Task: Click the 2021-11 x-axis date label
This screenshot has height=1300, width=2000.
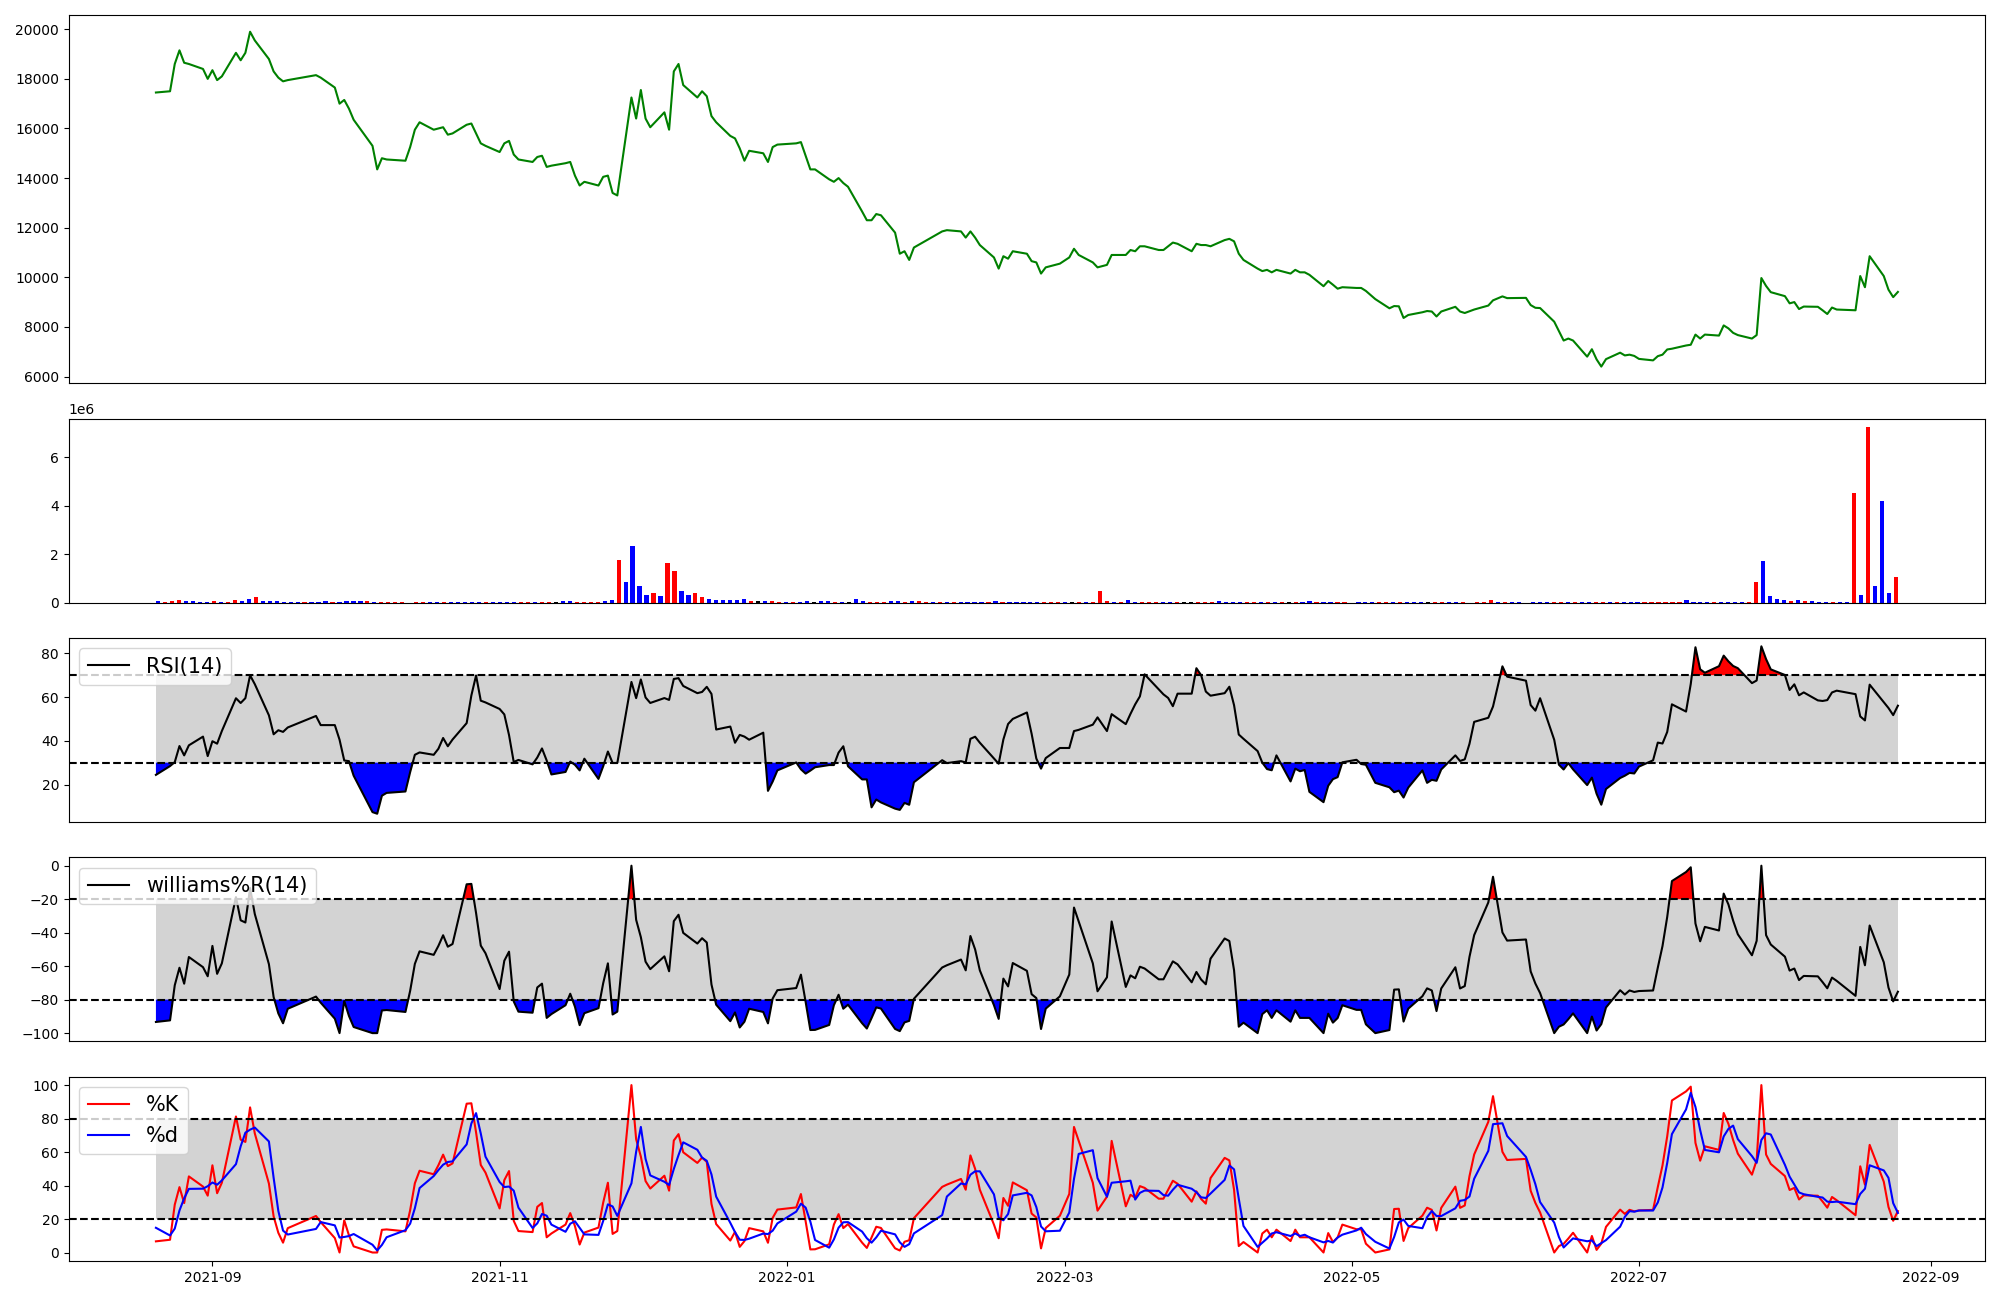Action: pyautogui.click(x=499, y=1277)
